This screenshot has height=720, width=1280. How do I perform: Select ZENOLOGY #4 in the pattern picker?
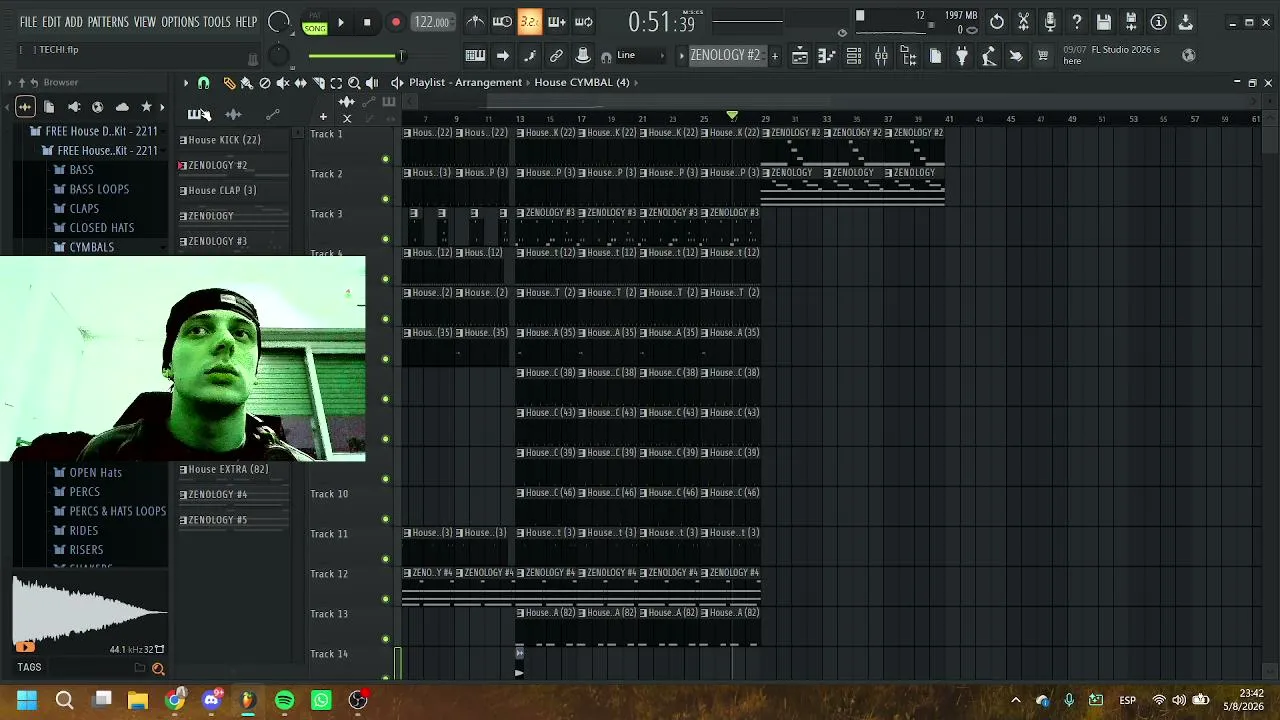pos(235,494)
